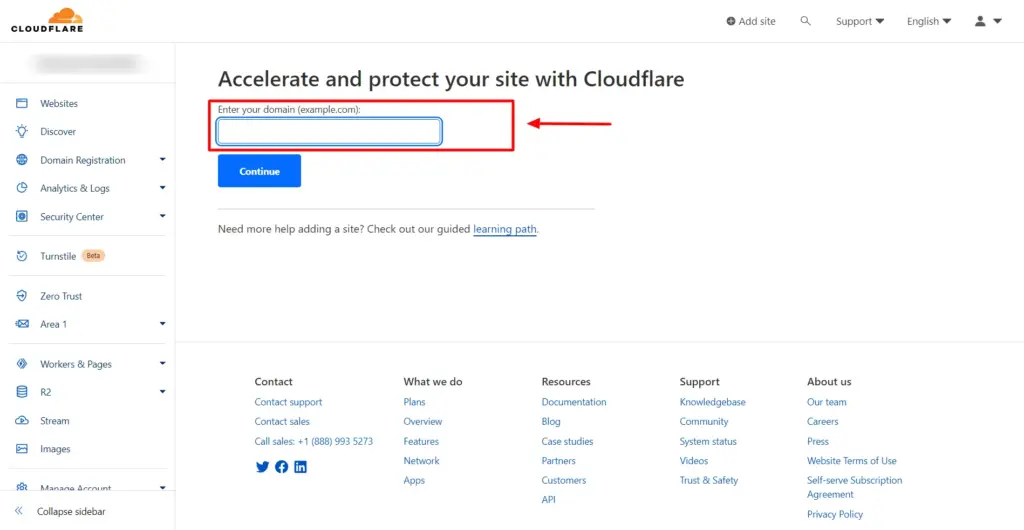The width and height of the screenshot is (1024, 530).
Task: Expand Security Center submenu arrow
Action: (163, 215)
